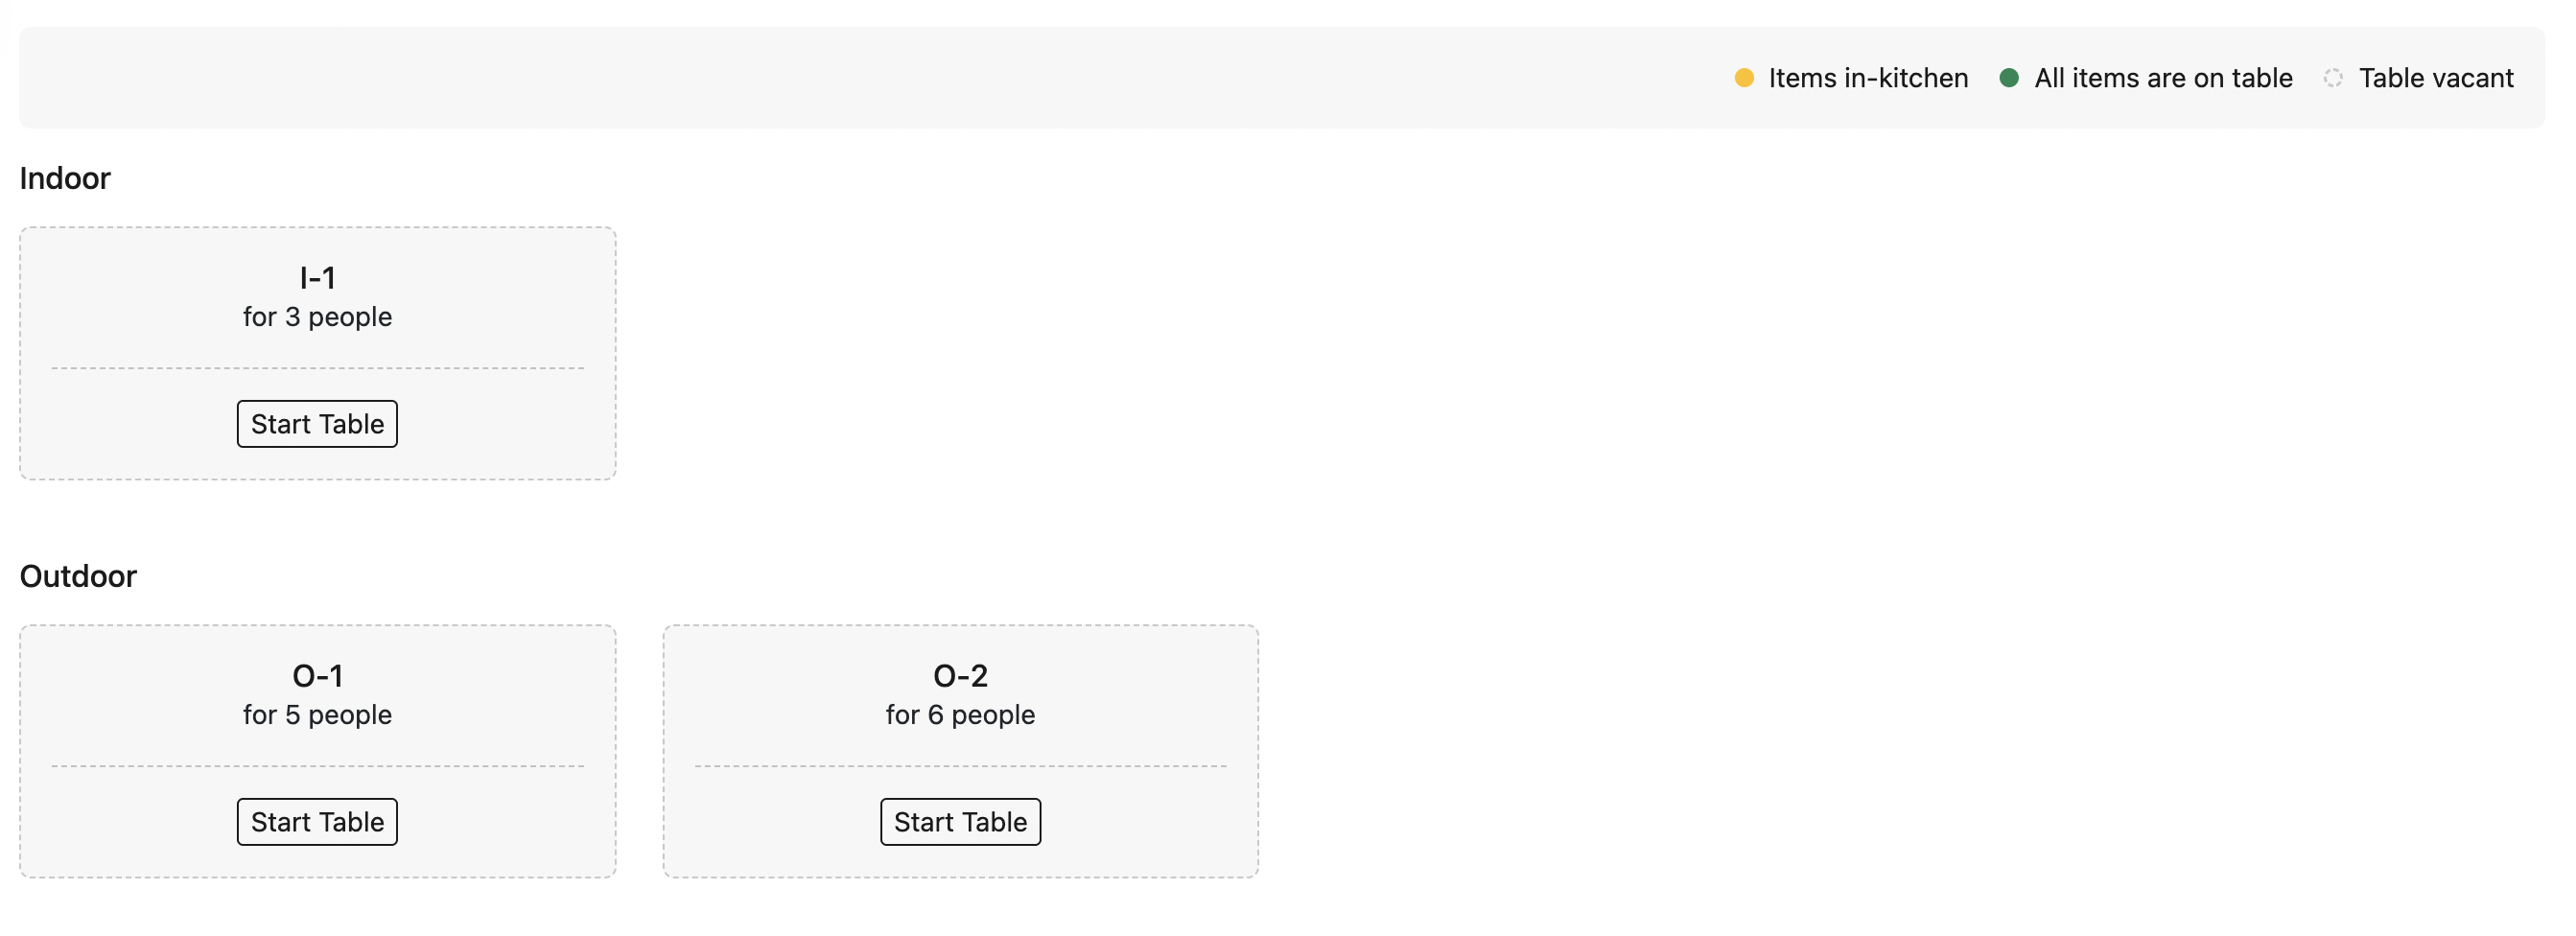
Task: Click the "All items are on table" label
Action: pyautogui.click(x=2162, y=78)
